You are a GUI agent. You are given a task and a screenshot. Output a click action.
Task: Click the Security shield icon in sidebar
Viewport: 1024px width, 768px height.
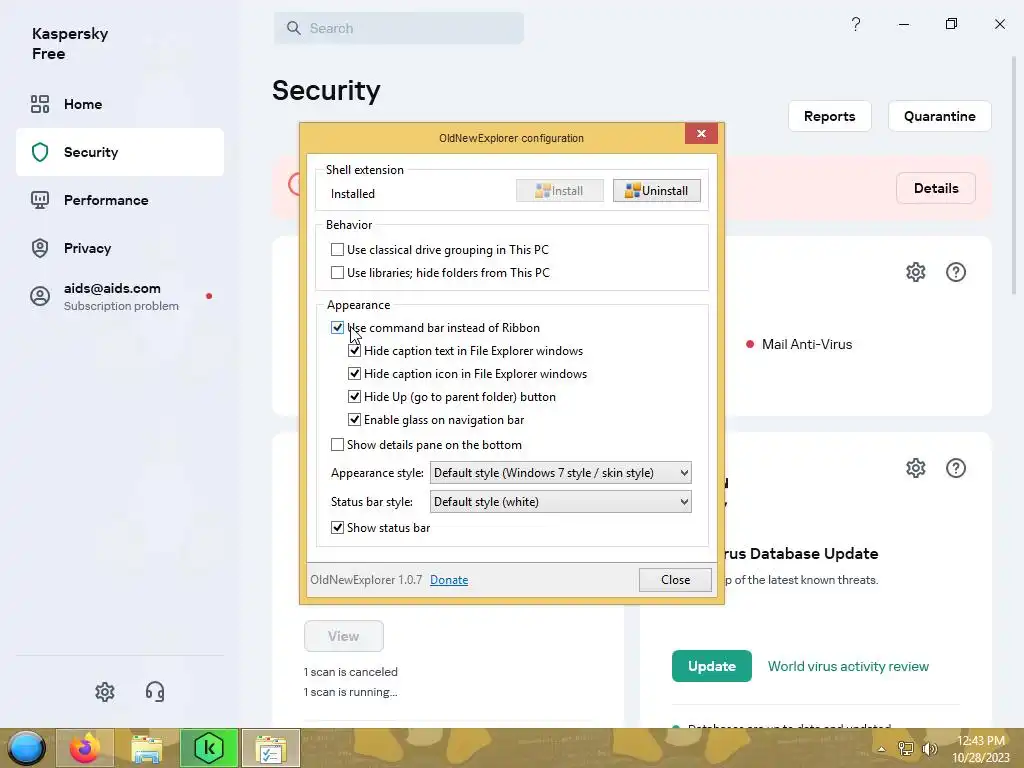click(x=40, y=152)
